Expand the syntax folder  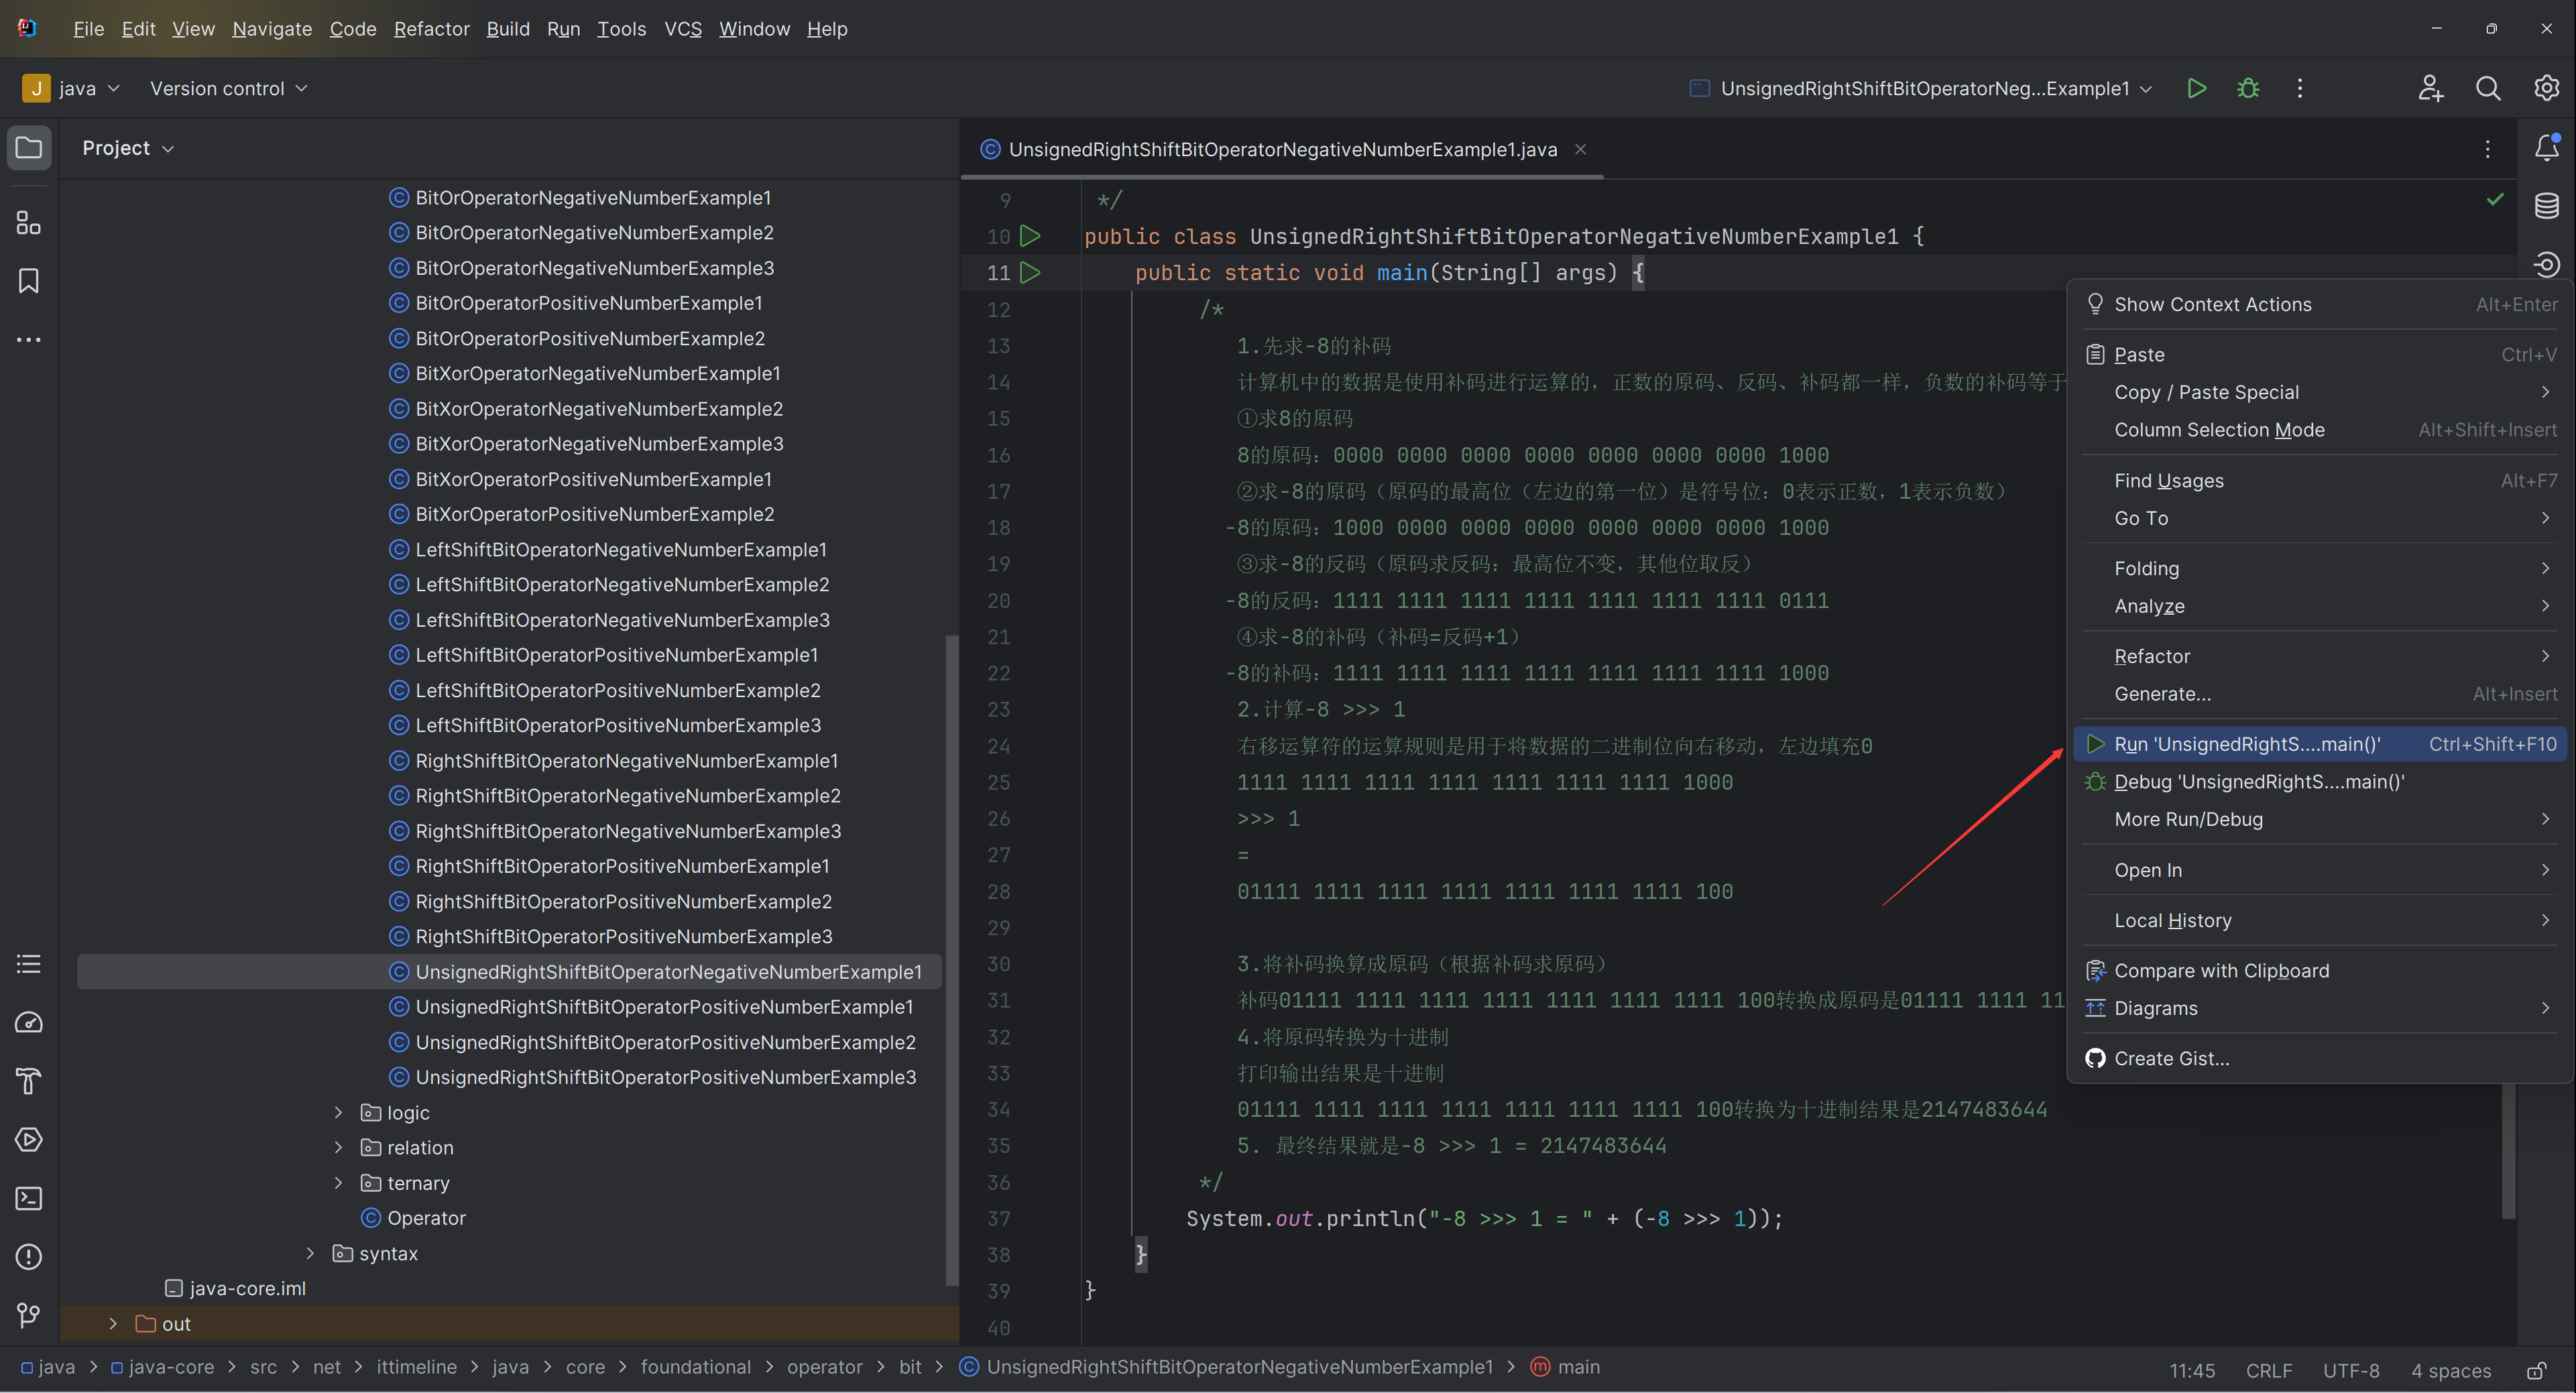(x=310, y=1253)
